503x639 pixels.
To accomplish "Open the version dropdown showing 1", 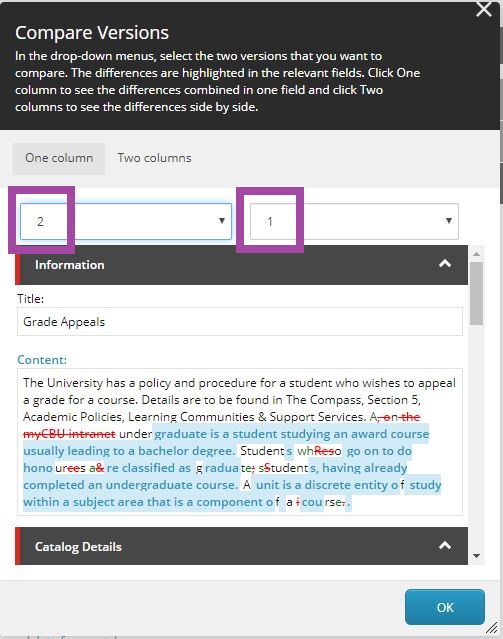I will (354, 221).
